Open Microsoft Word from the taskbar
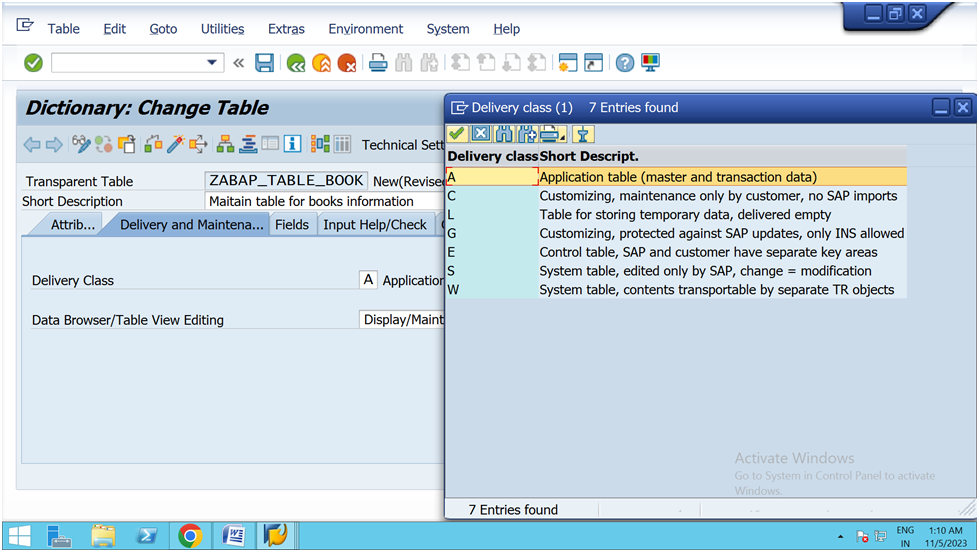Screen dimensions: 979x552 tap(233, 536)
